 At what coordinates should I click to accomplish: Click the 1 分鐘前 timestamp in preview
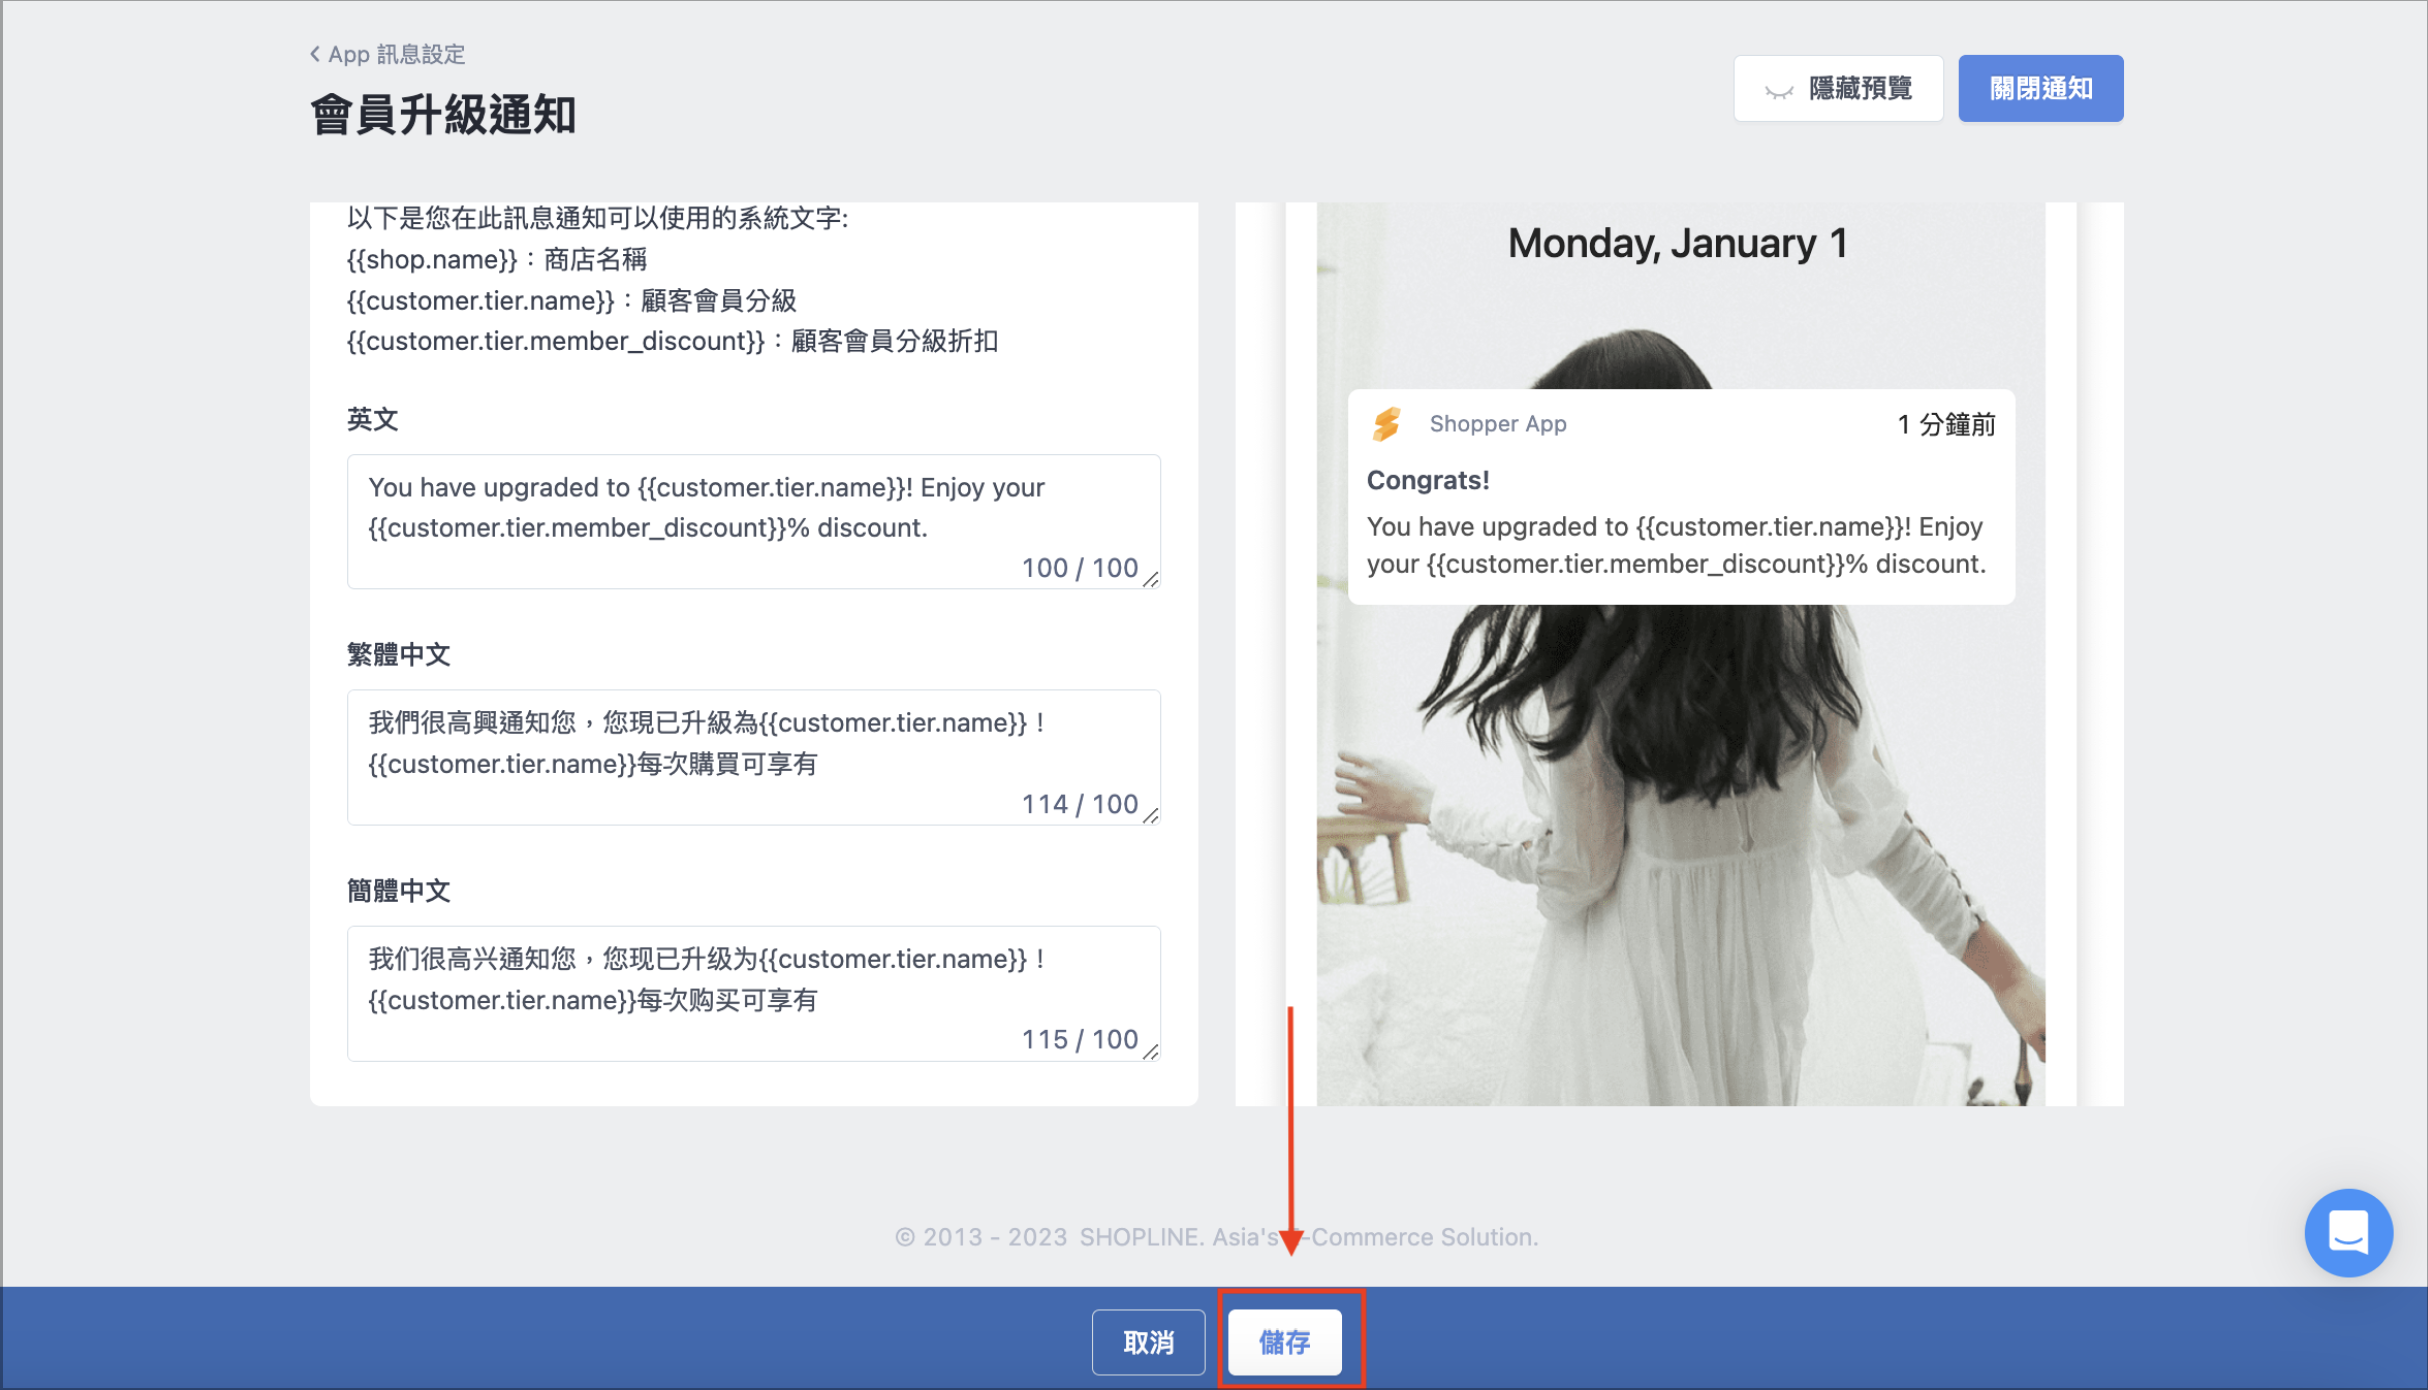point(1945,425)
